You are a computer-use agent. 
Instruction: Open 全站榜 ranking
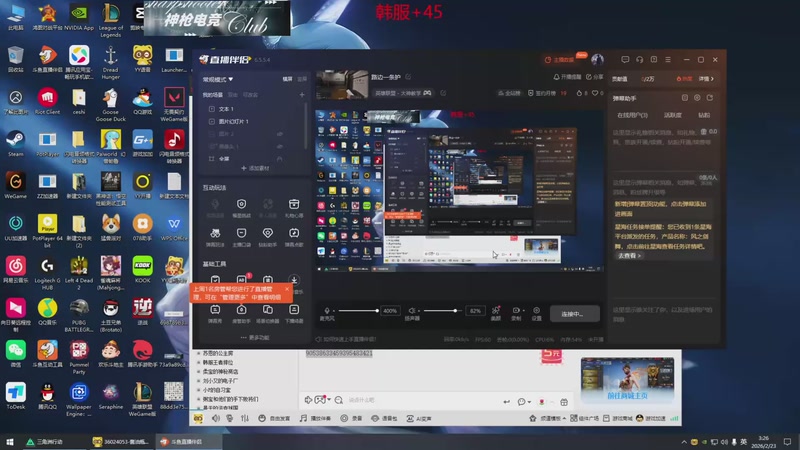tap(509, 93)
